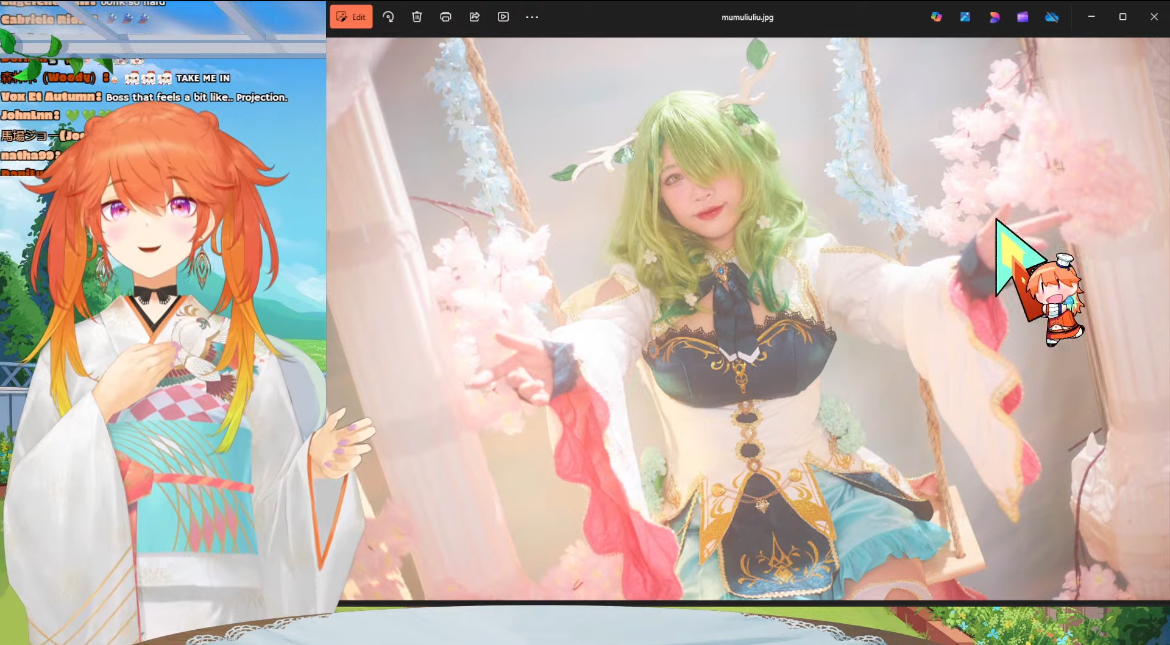The height and width of the screenshot is (645, 1170).
Task: Click the pink-purple swirl app icon in the title bar
Action: pyautogui.click(x=994, y=16)
